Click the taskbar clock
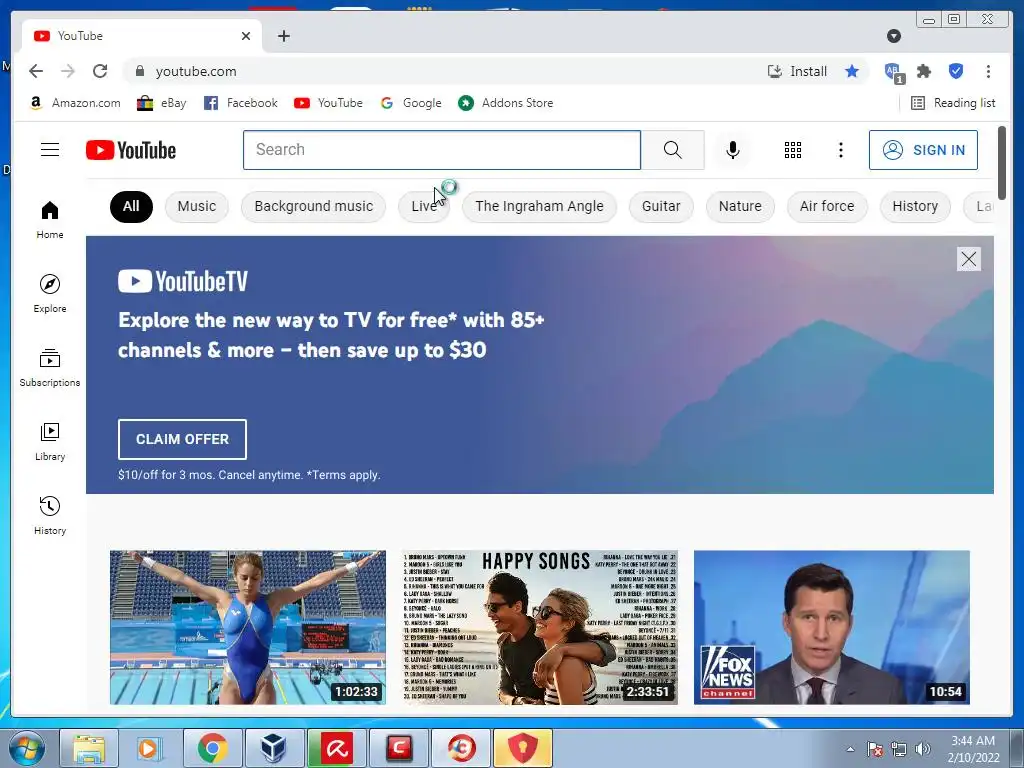This screenshot has height=768, width=1024. (973, 749)
